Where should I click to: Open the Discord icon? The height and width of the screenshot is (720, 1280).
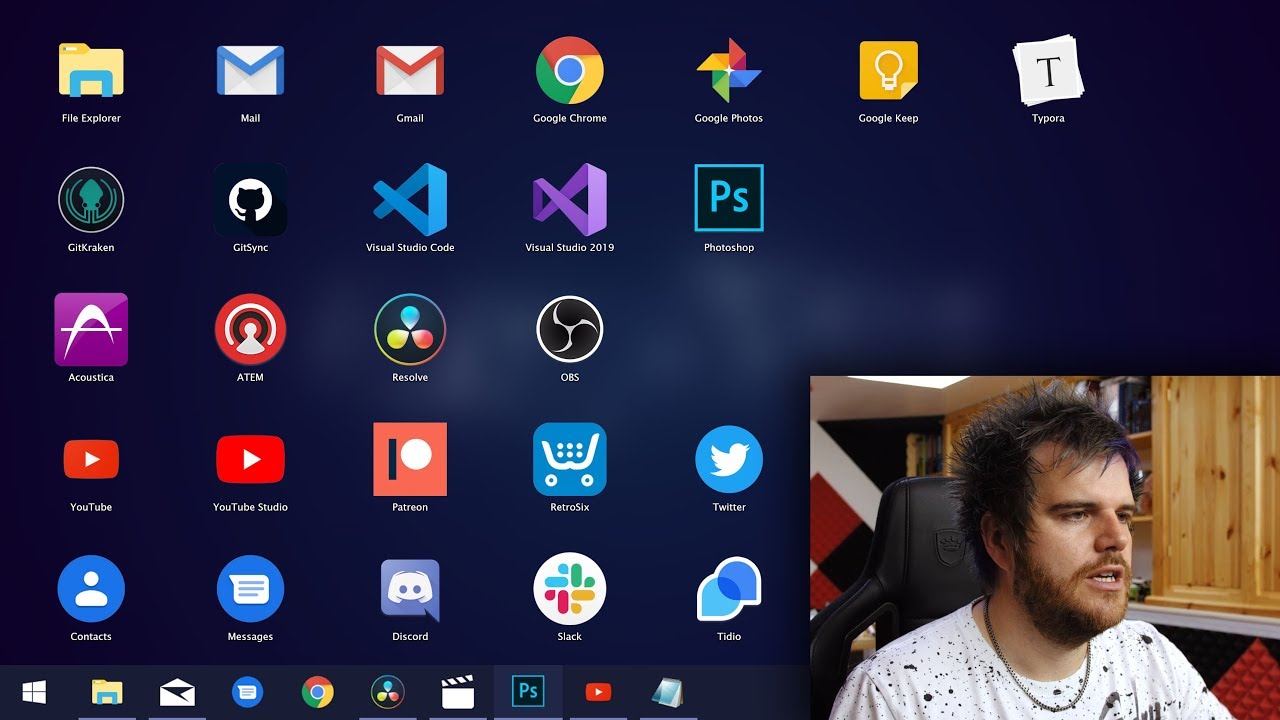coord(410,589)
